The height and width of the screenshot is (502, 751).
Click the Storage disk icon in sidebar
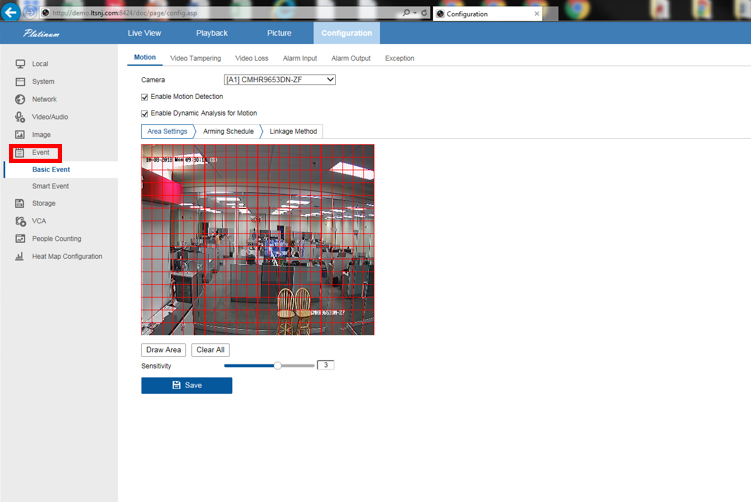[20, 203]
